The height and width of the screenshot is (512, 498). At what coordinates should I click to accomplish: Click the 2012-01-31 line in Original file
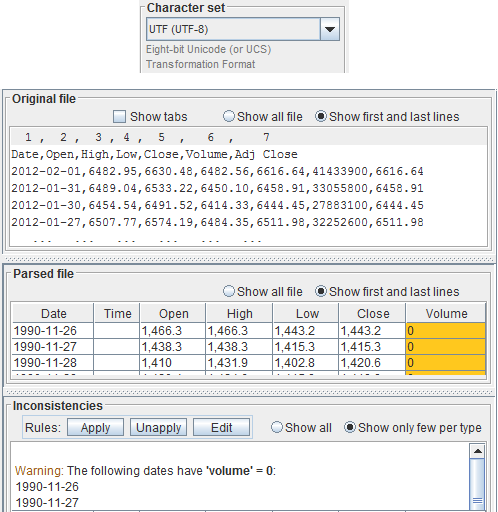coord(217,188)
